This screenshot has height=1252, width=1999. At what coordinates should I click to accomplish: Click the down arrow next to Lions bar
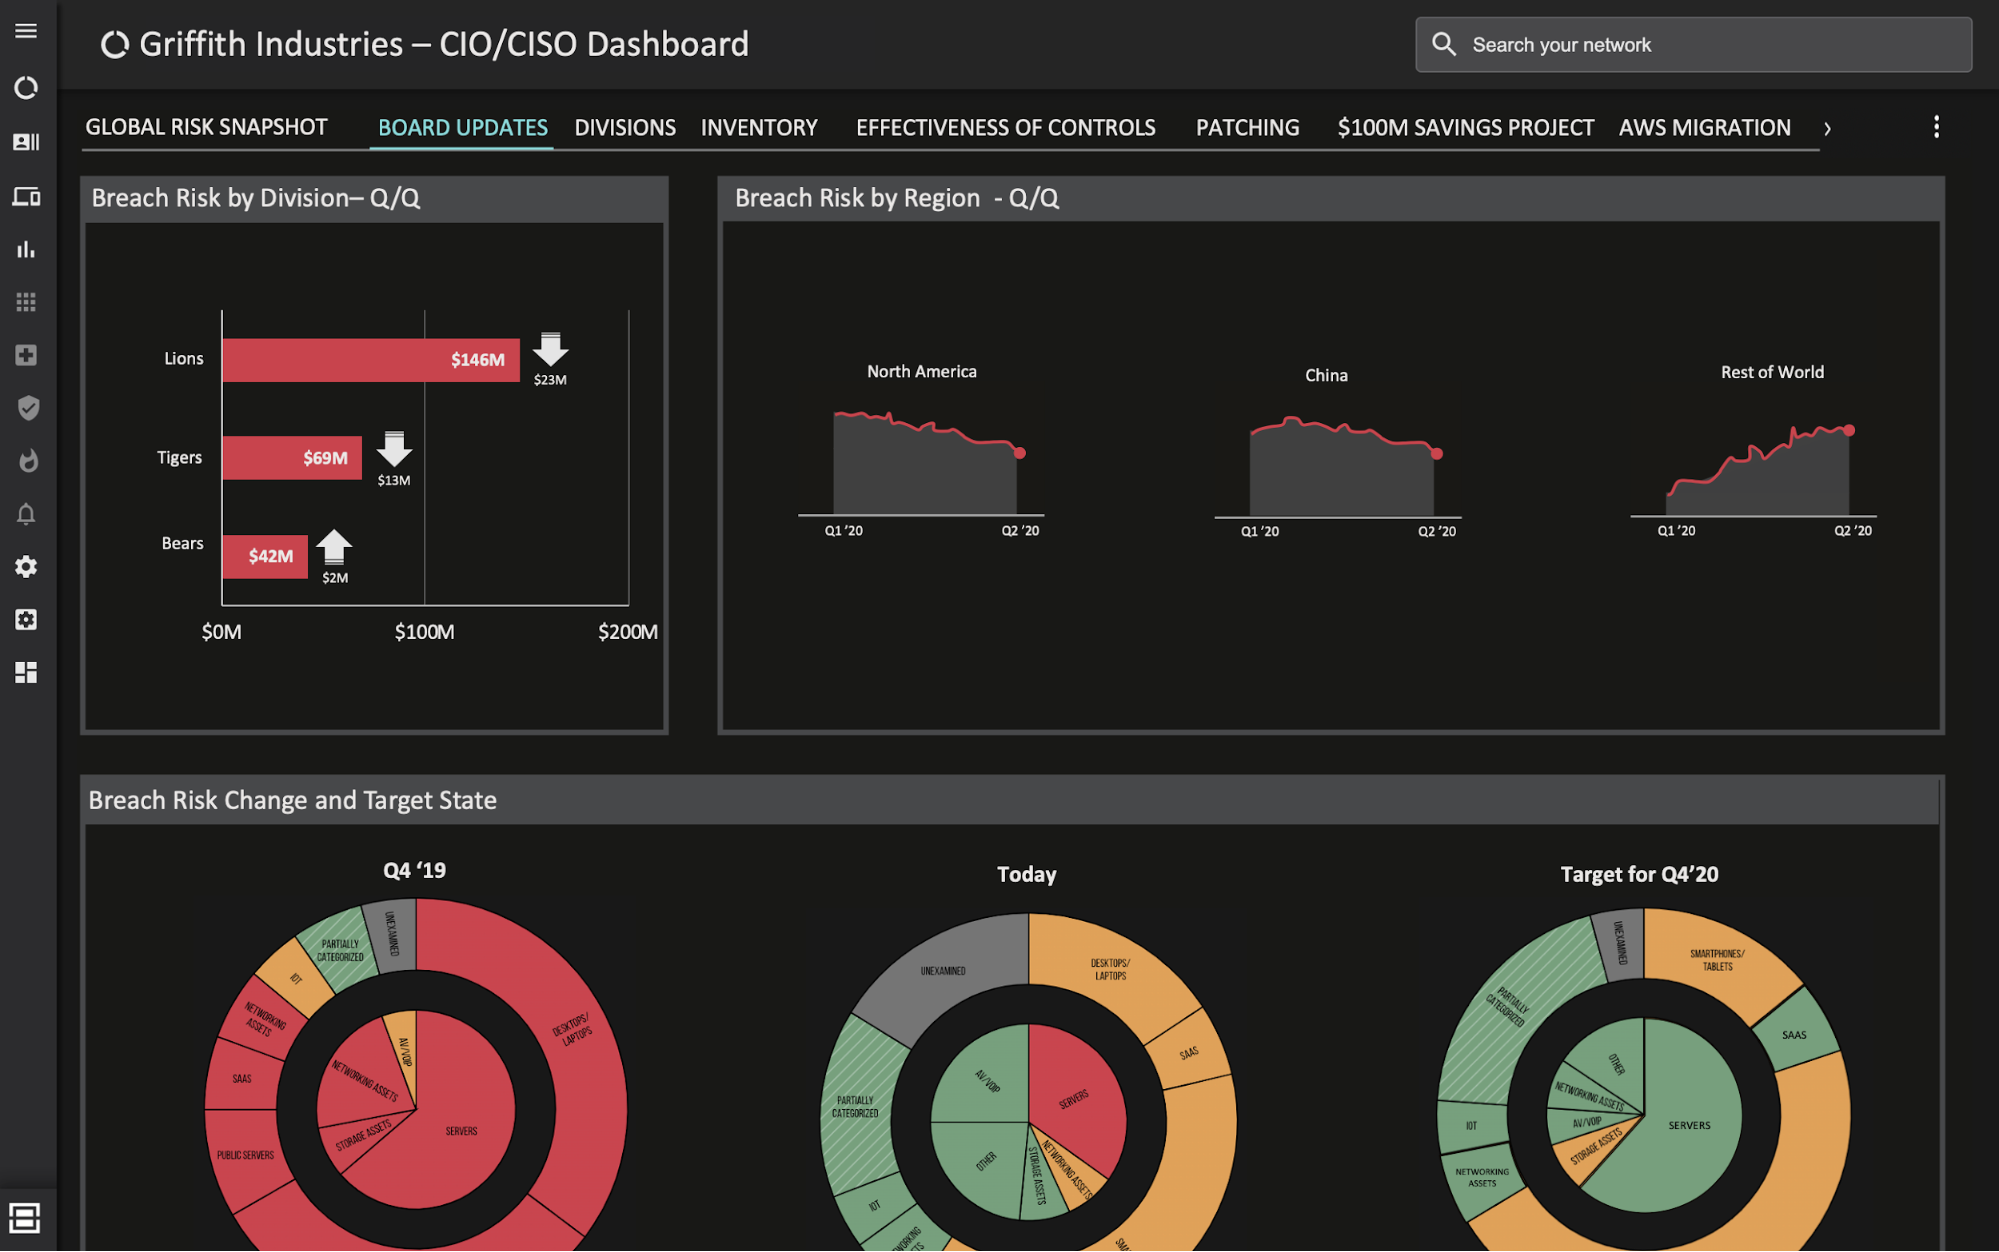tap(550, 349)
